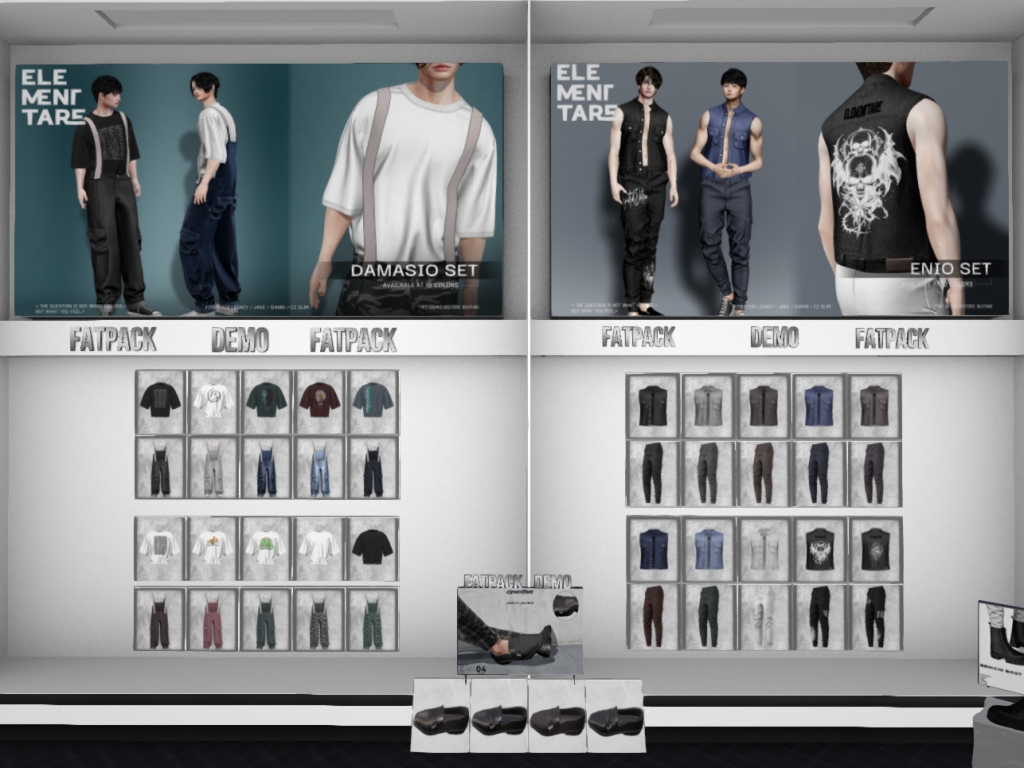Click the left FATPACK sign under Enio poster
Screen dimensions: 1024x768
638,337
